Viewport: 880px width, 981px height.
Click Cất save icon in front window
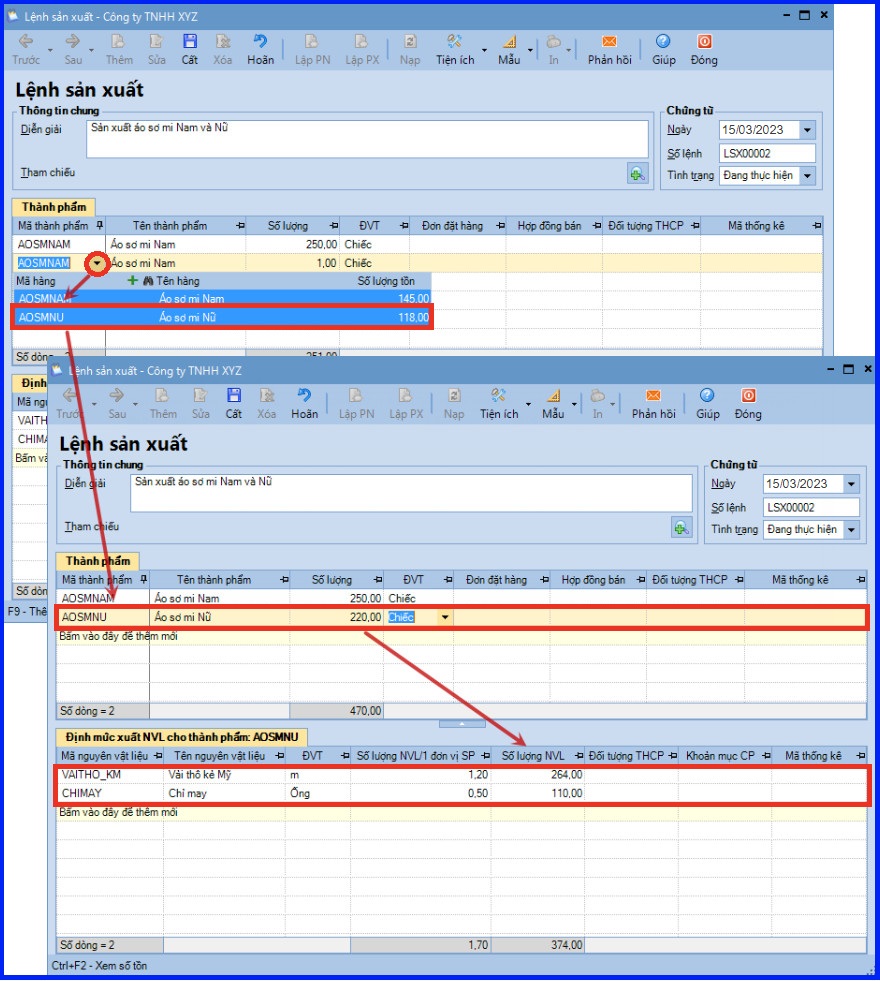(234, 395)
